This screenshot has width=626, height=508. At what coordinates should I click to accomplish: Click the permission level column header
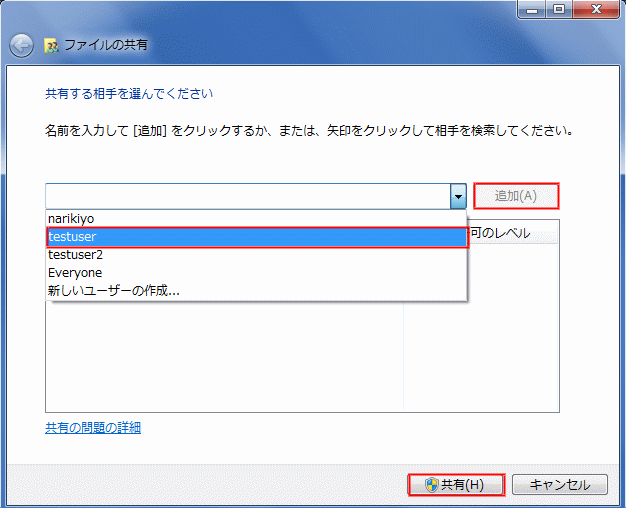click(x=513, y=233)
